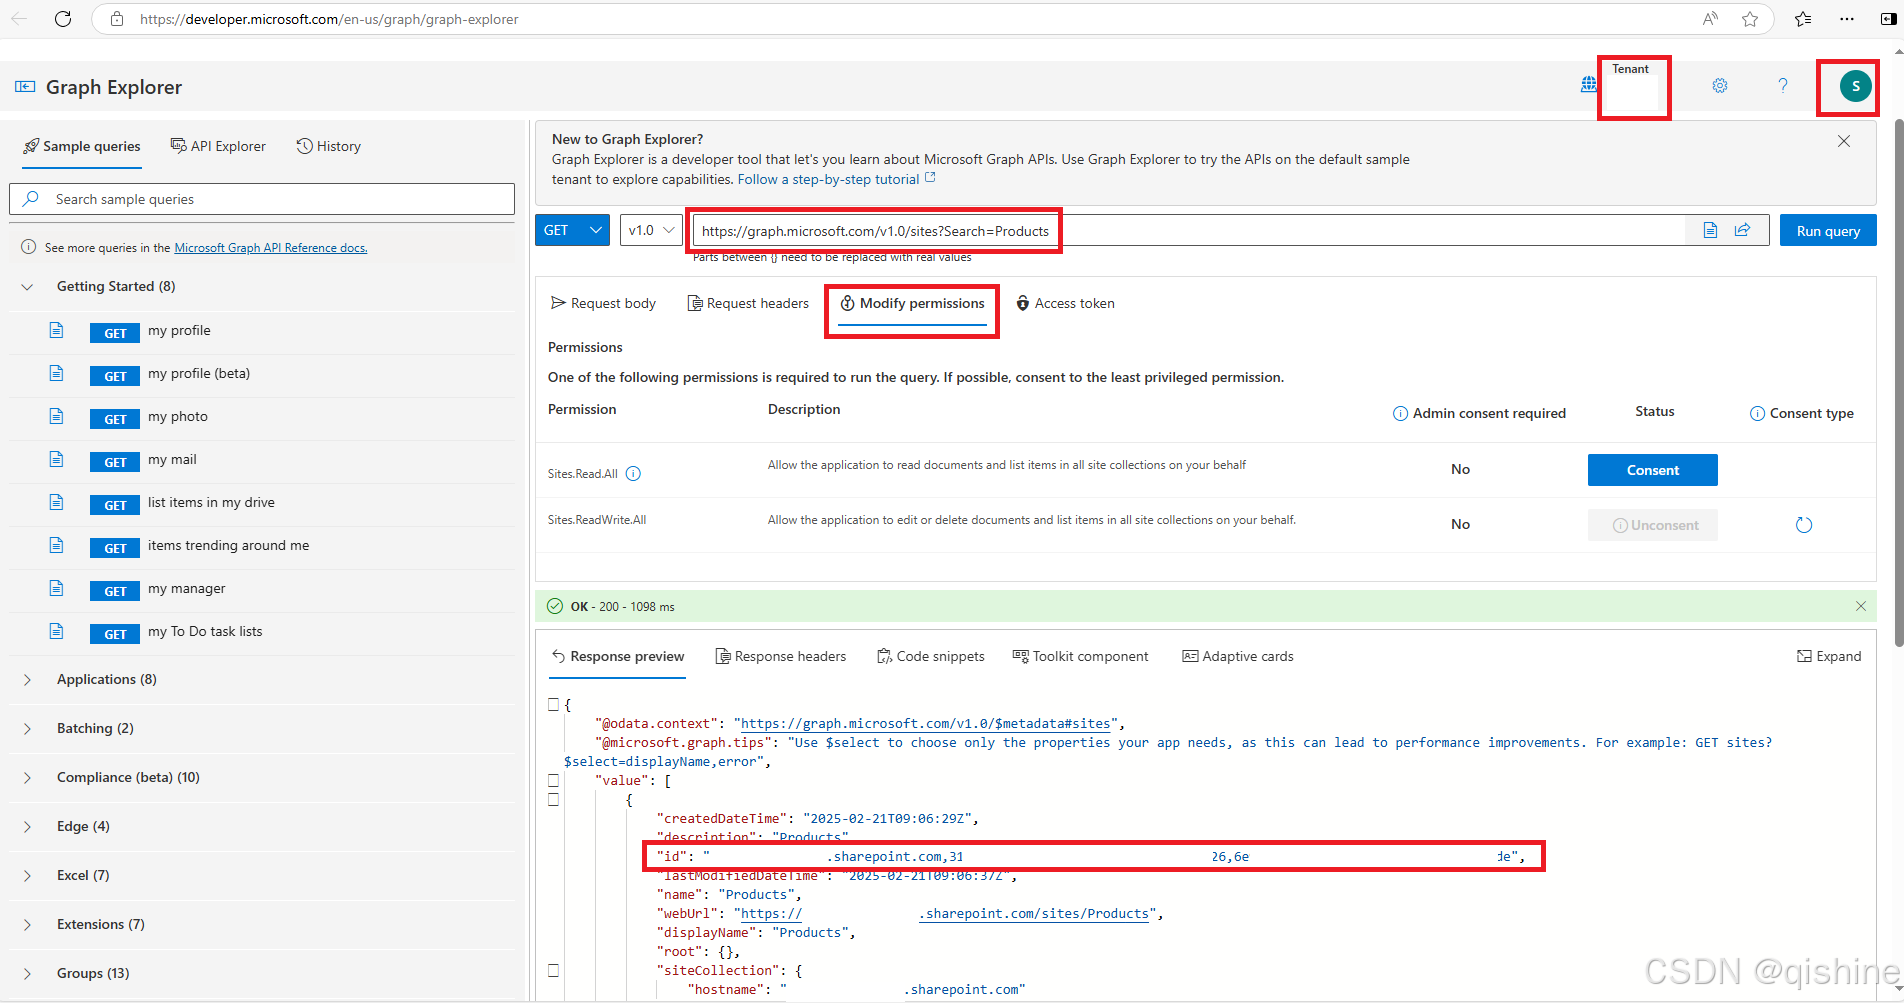1904x1003 pixels.
Task: Open the Request body tab
Action: (603, 303)
